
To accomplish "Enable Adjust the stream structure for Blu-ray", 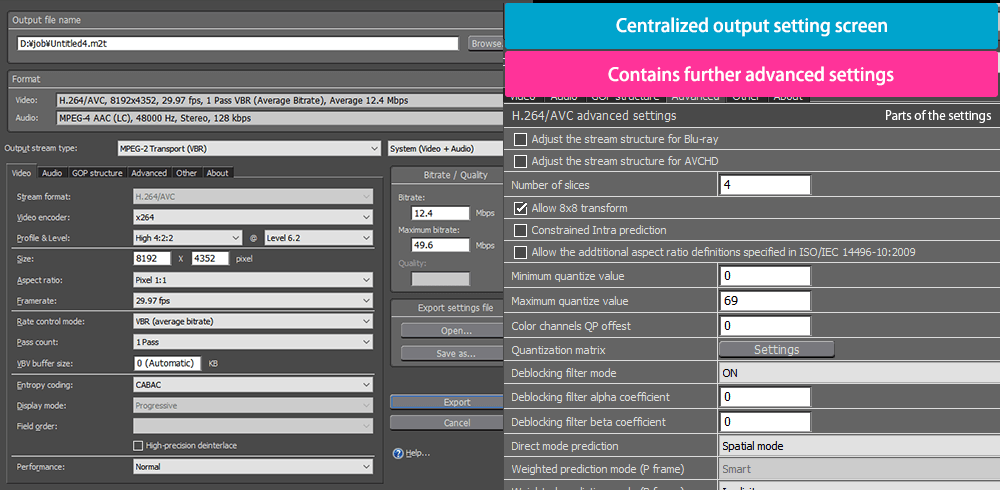I will tap(520, 139).
